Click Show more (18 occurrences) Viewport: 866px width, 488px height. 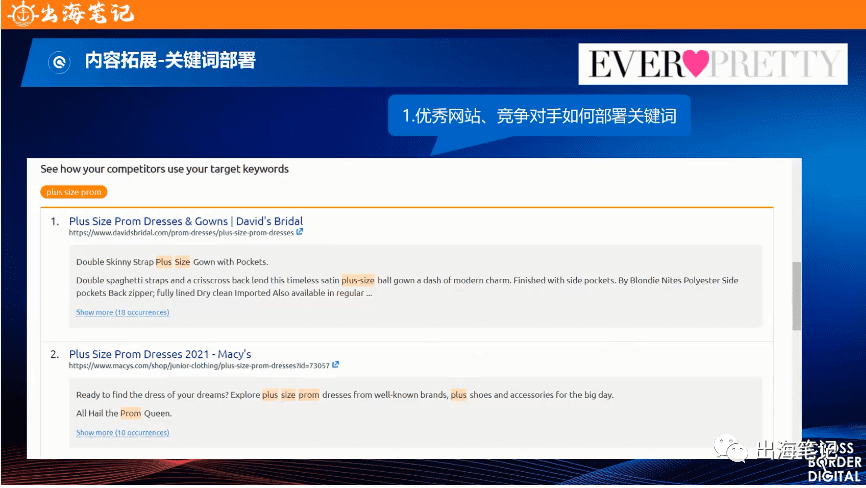123,312
